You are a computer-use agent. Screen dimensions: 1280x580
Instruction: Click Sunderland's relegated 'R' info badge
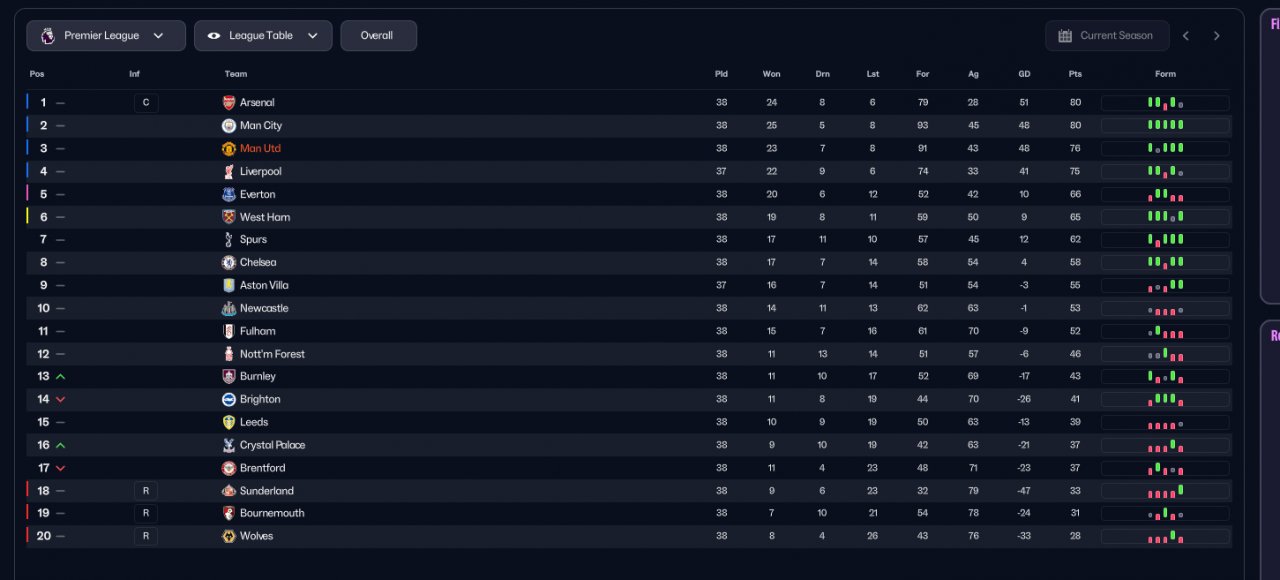coord(146,491)
